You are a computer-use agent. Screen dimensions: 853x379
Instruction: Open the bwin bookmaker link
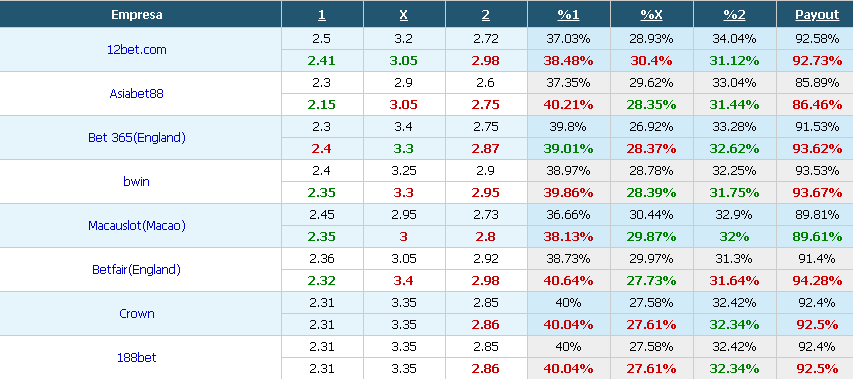[137, 182]
